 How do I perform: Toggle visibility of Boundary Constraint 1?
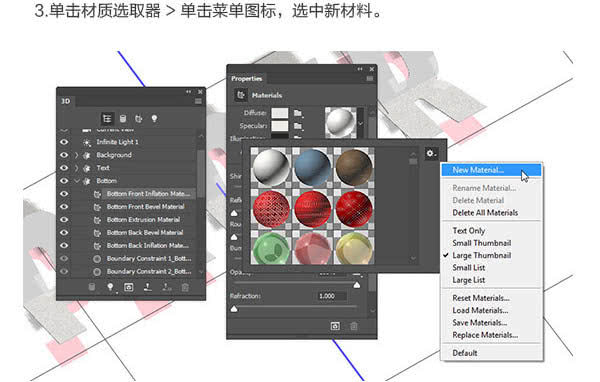(64, 258)
